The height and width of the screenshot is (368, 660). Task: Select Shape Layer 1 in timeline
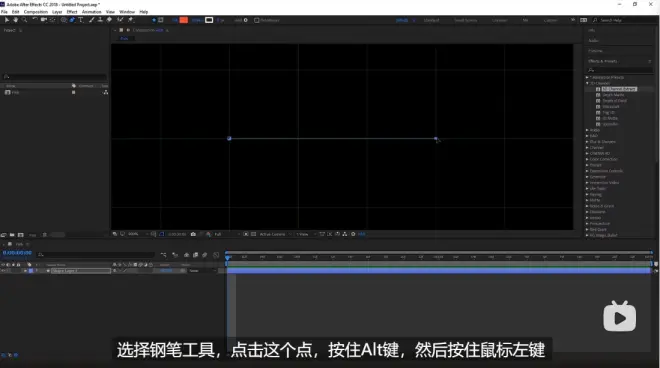point(81,271)
